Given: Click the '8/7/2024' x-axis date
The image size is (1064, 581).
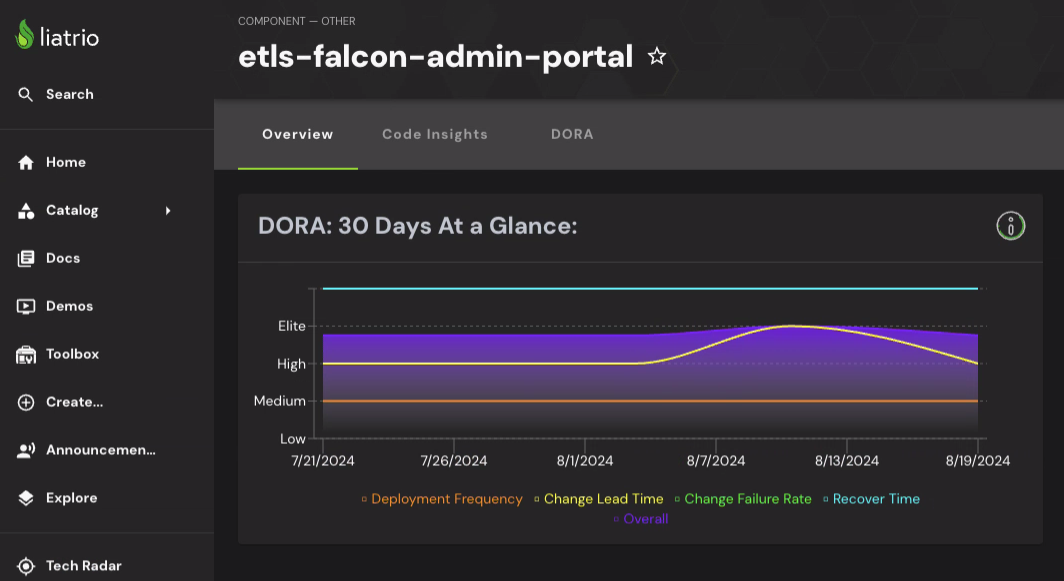Looking at the screenshot, I should coord(716,461).
